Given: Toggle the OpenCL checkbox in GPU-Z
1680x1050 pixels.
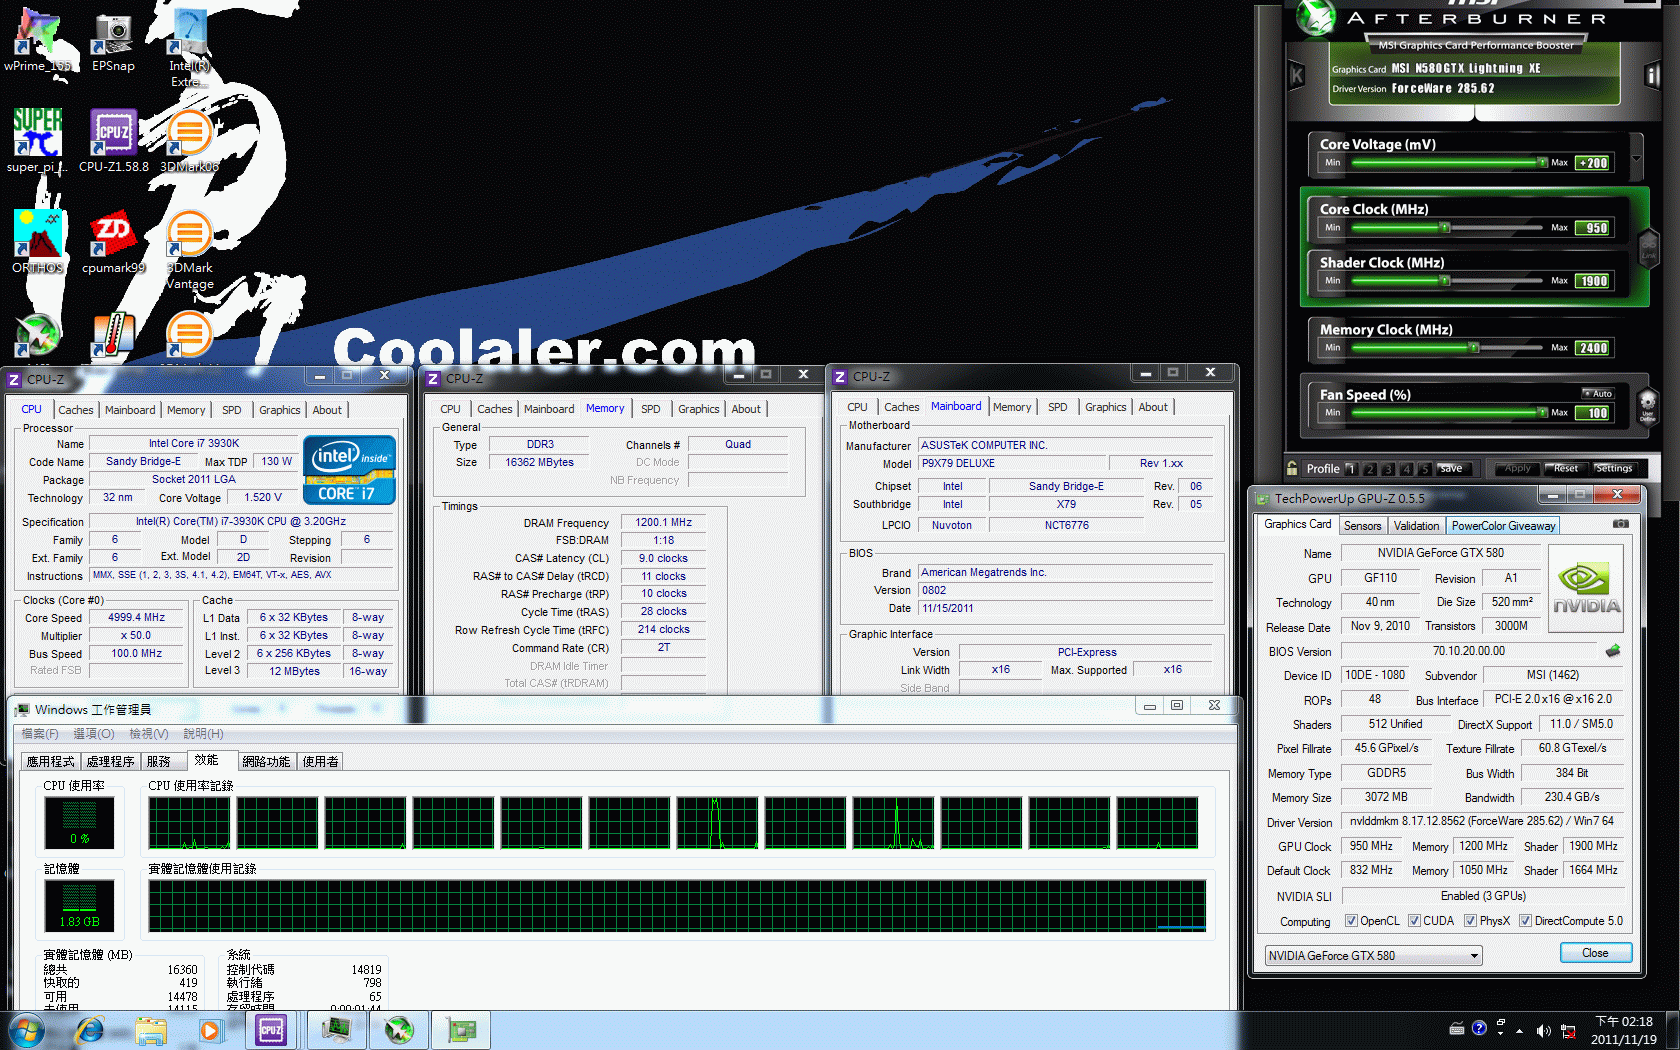Looking at the screenshot, I should tap(1351, 921).
